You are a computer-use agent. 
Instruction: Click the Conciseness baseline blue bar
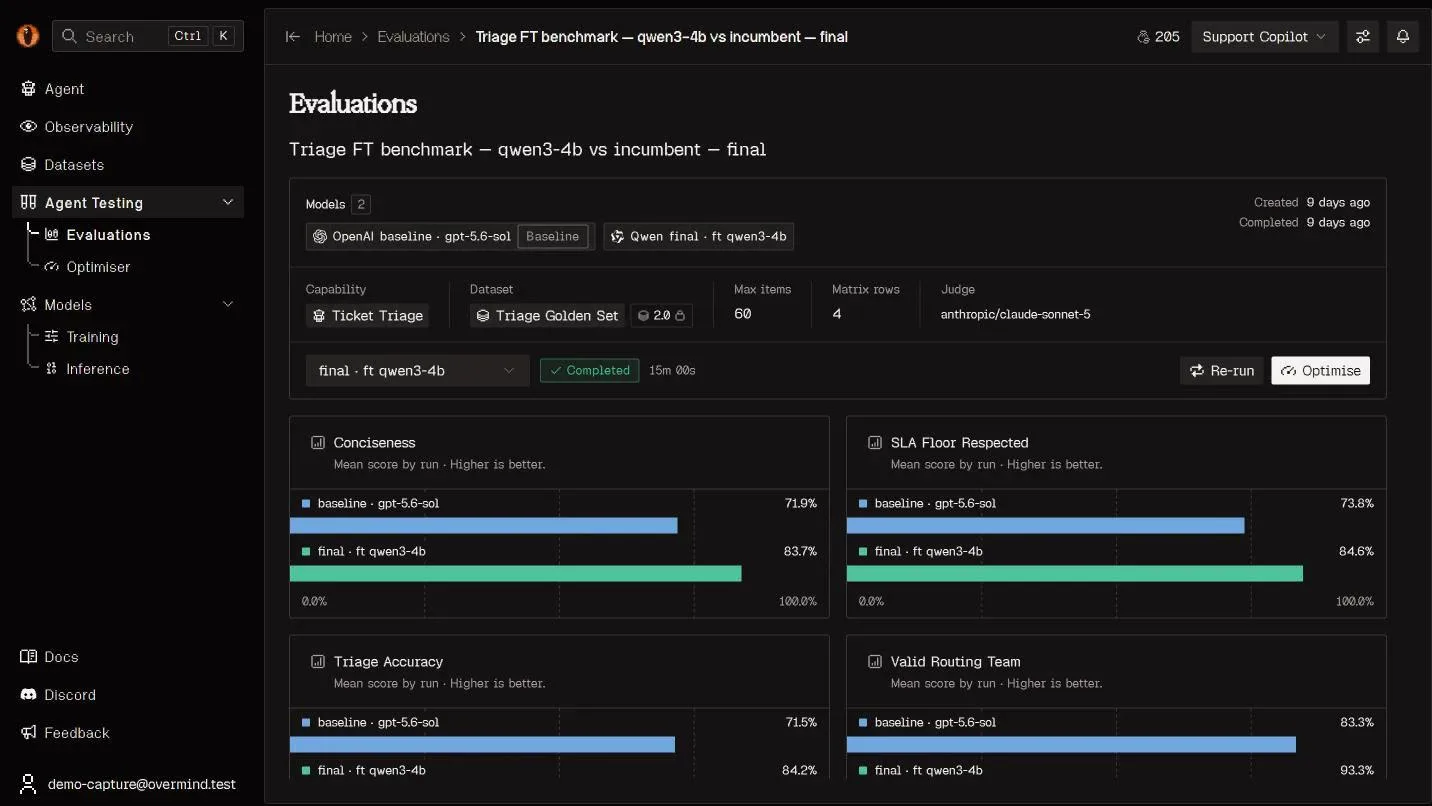tap(484, 526)
